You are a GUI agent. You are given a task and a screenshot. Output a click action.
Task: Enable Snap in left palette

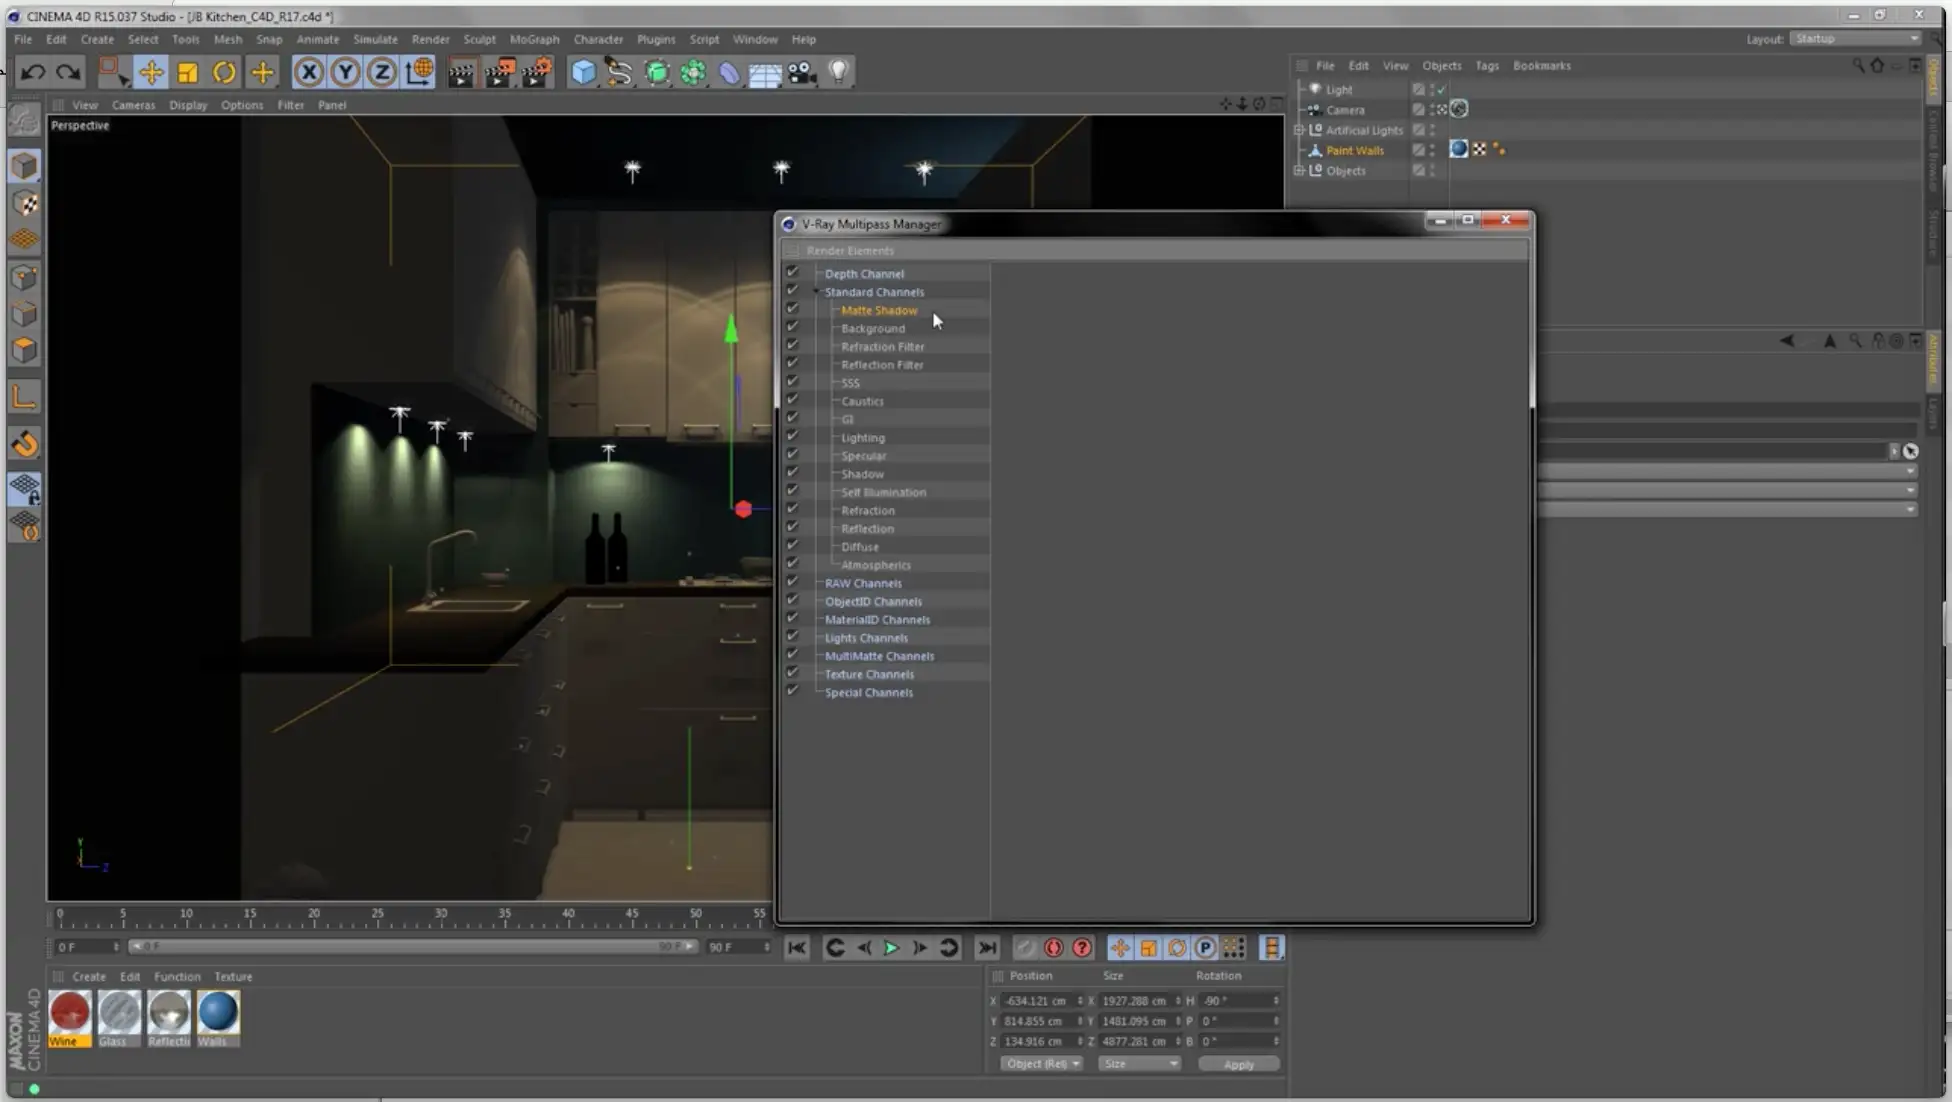(x=25, y=444)
